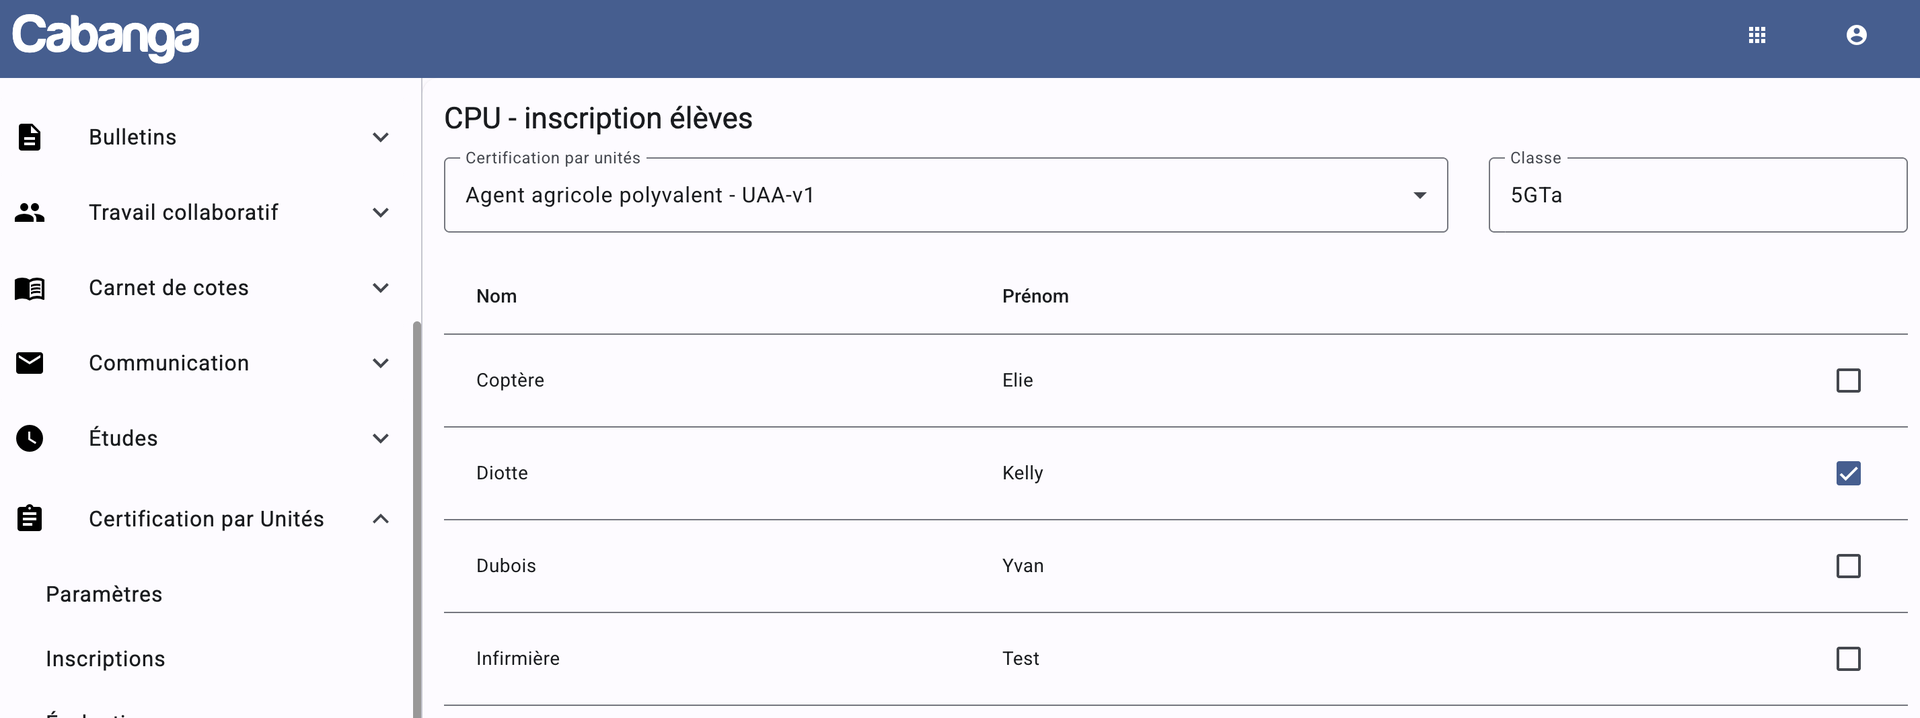Open the apps grid menu

tap(1757, 36)
